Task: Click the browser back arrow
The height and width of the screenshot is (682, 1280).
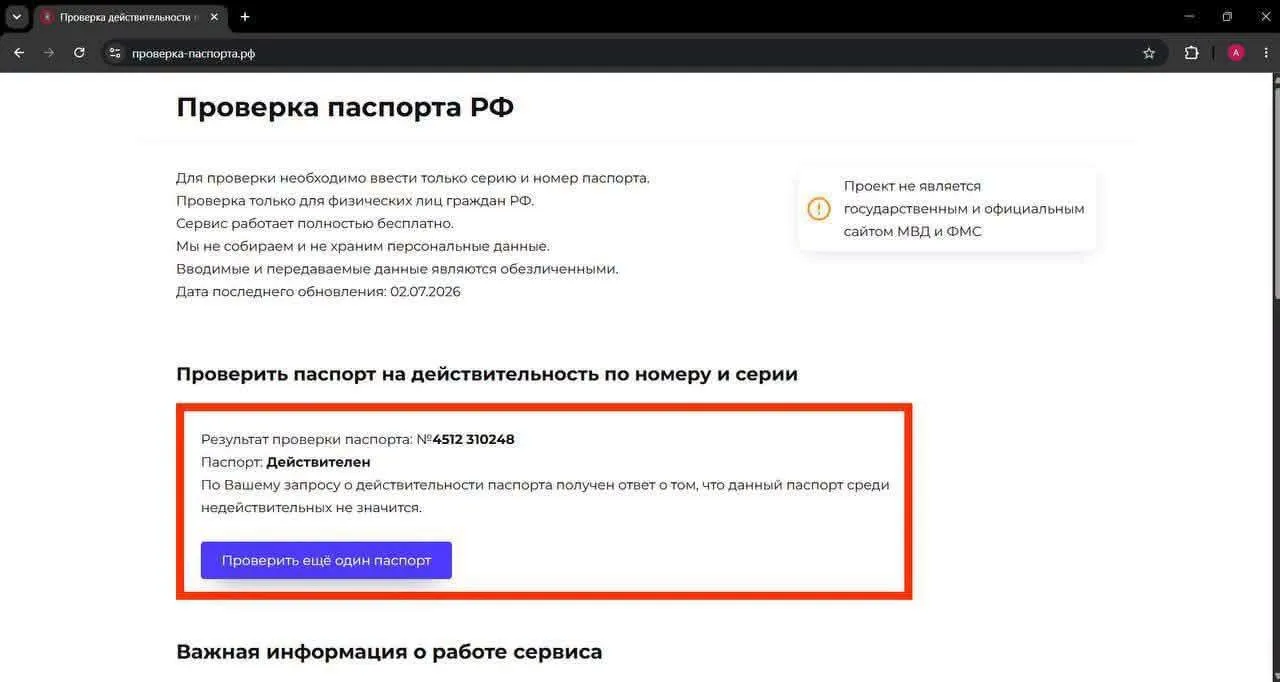Action: 18,53
